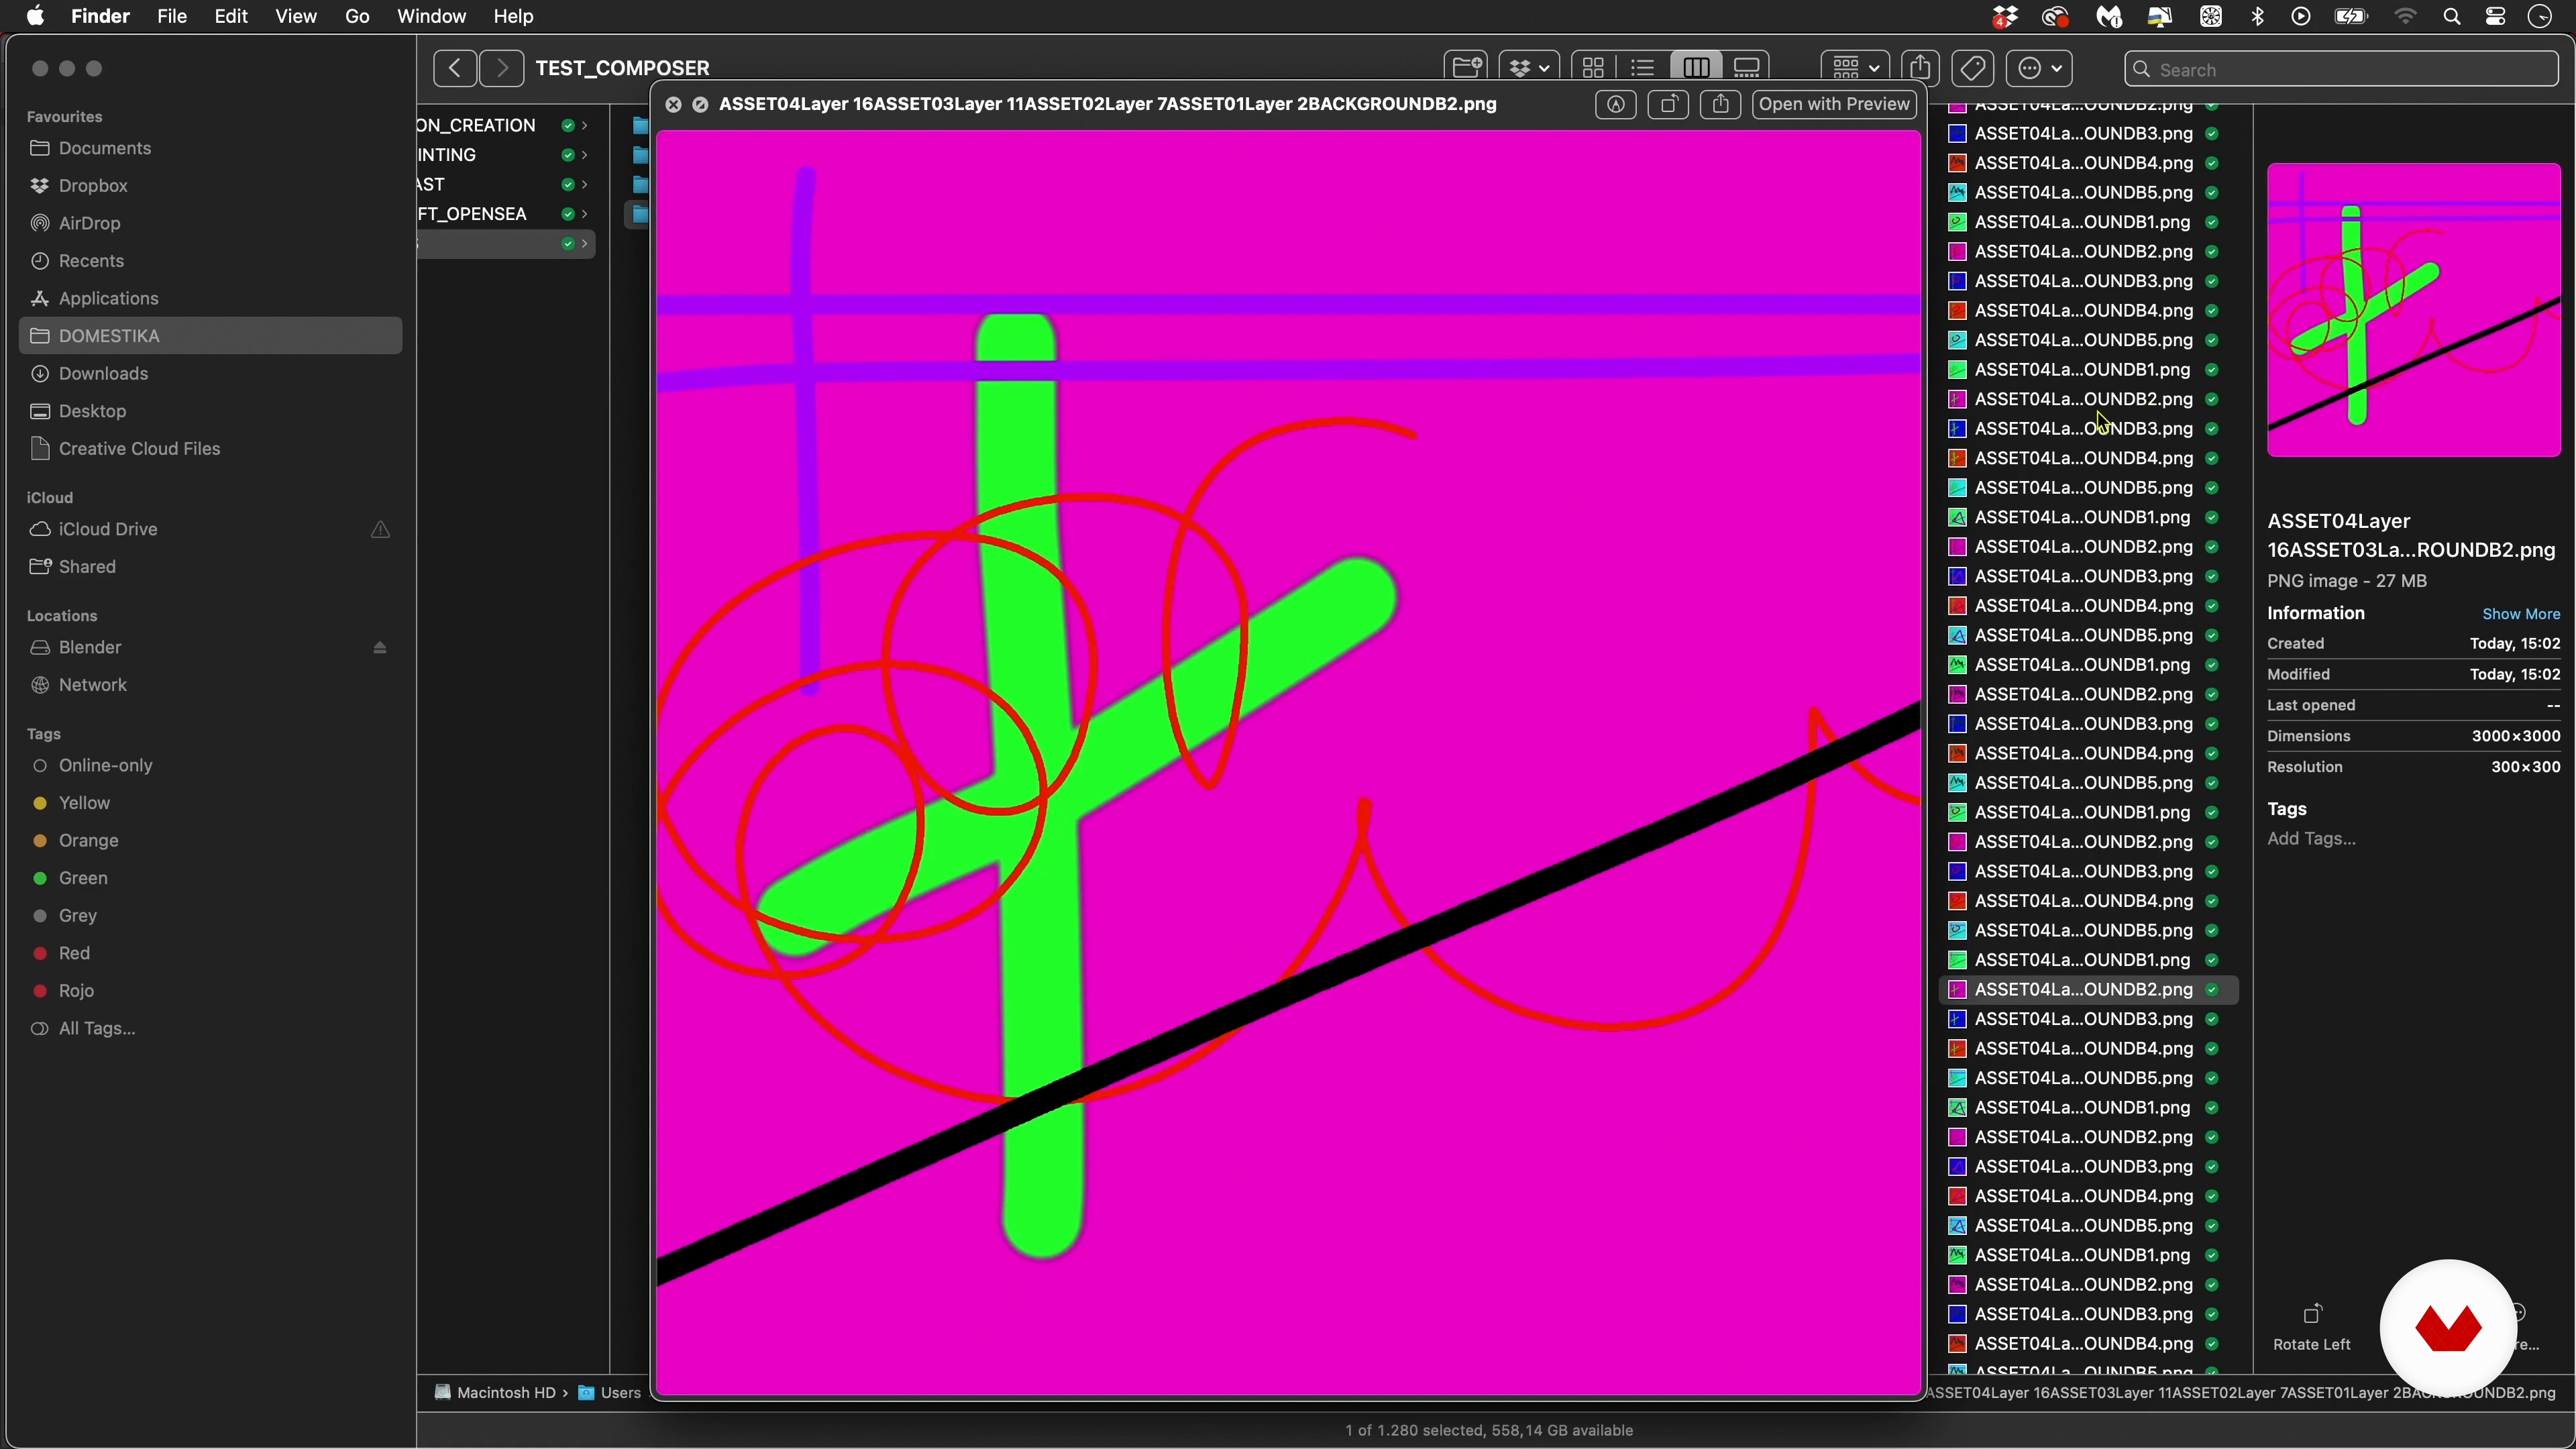Click the Share icon in Quick Look header
This screenshot has width=2576, height=1449.
point(1720,105)
